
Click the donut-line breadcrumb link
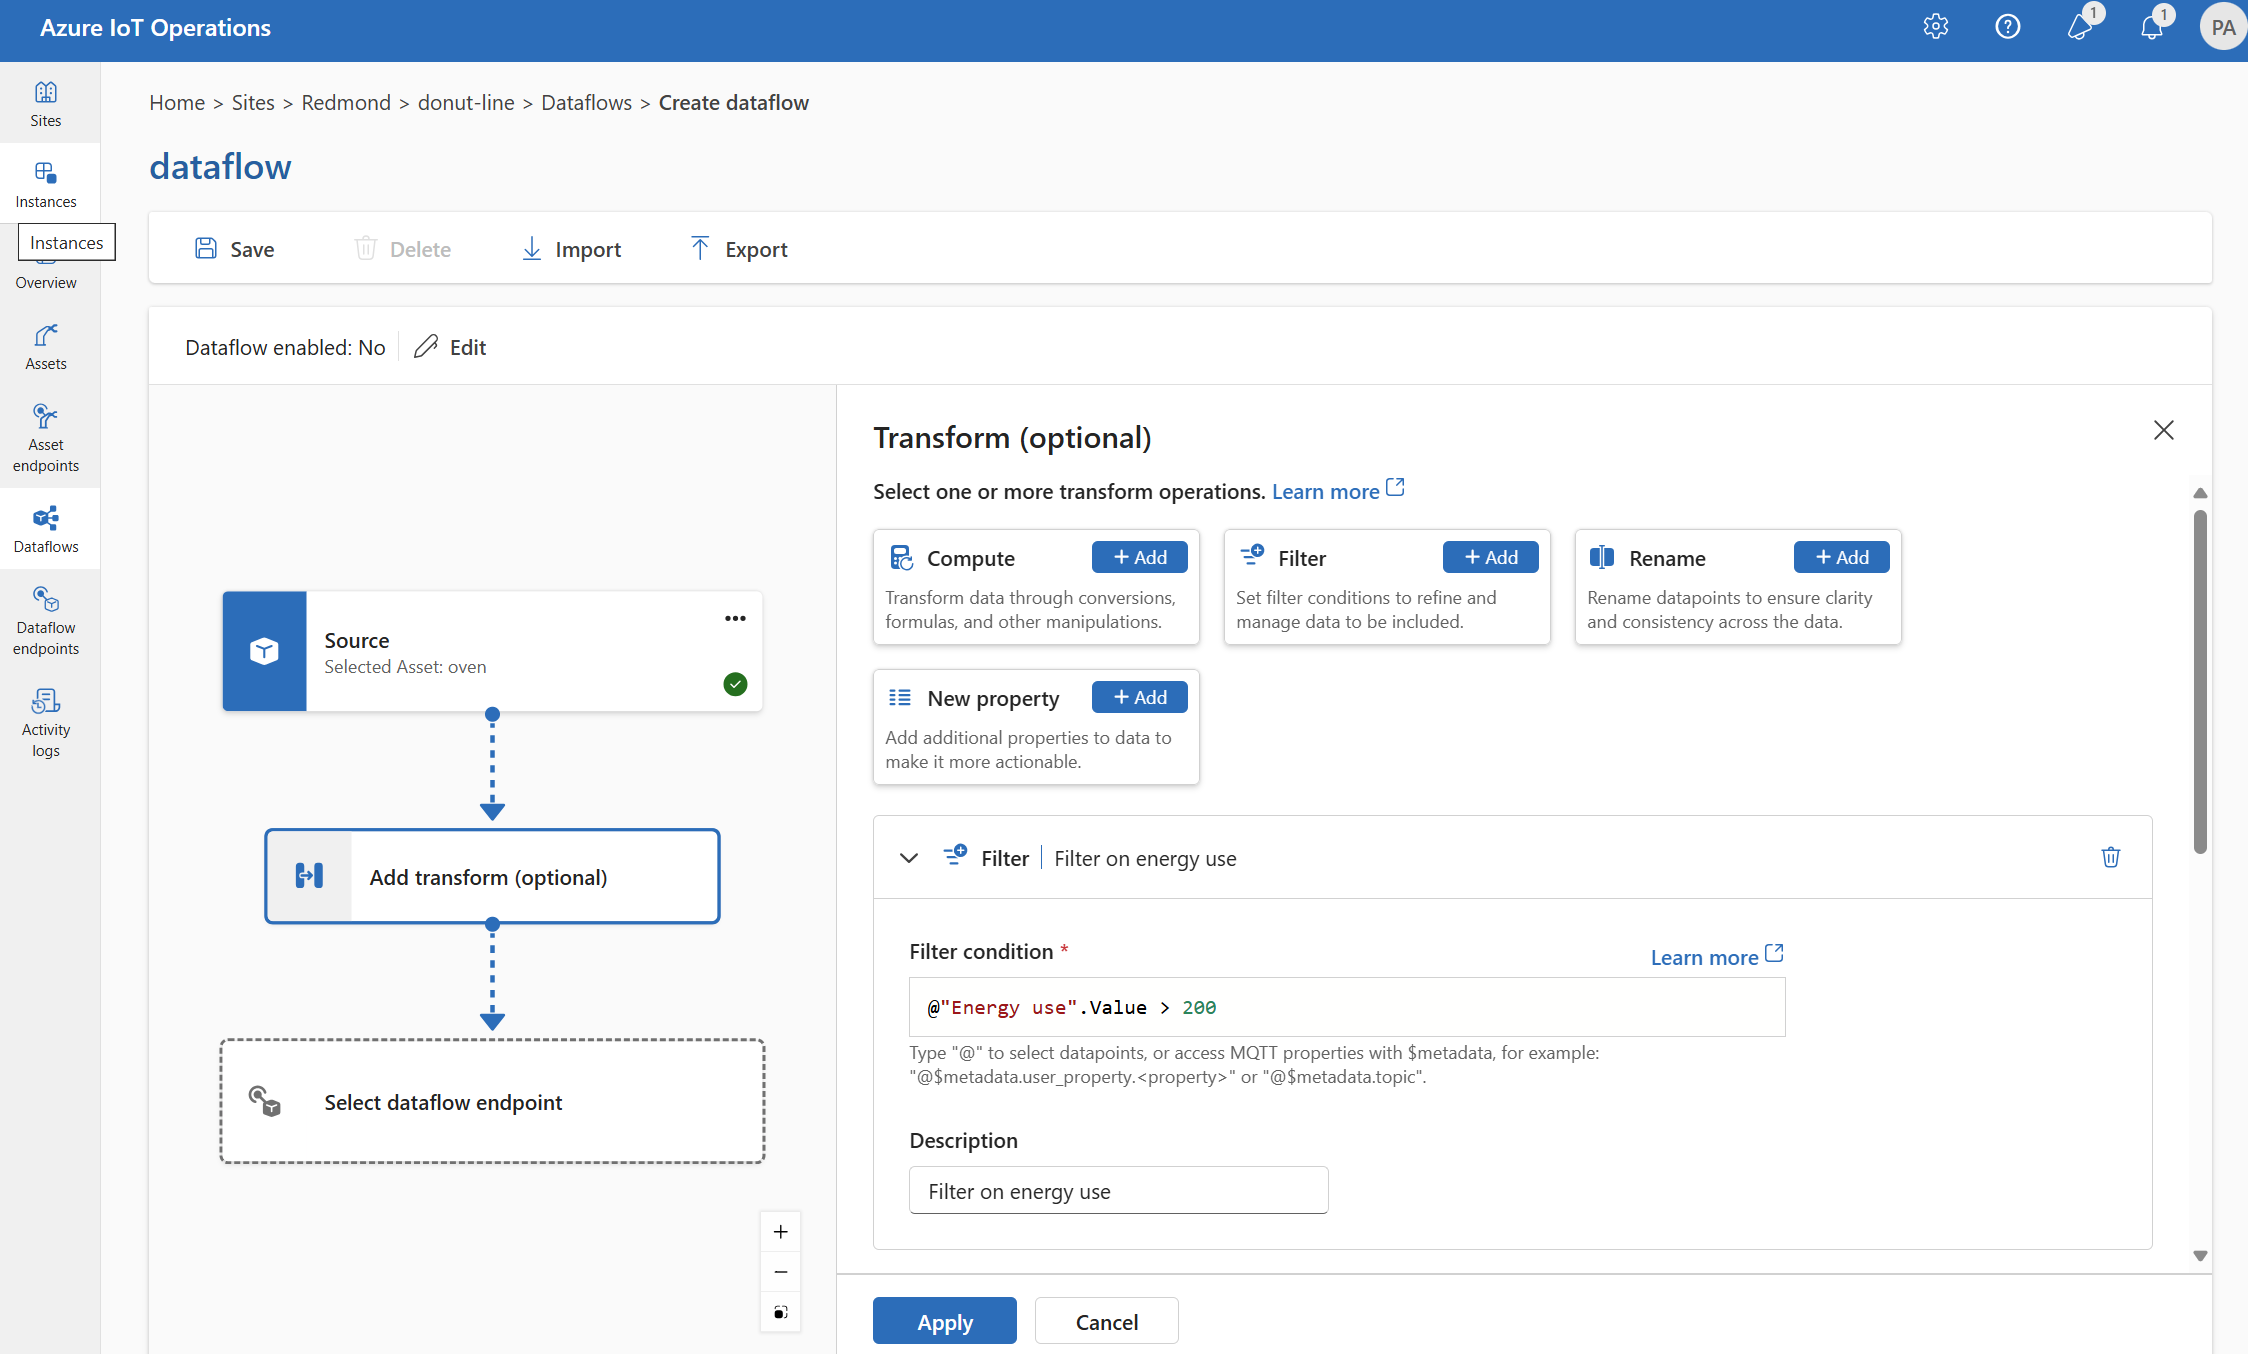point(466,101)
